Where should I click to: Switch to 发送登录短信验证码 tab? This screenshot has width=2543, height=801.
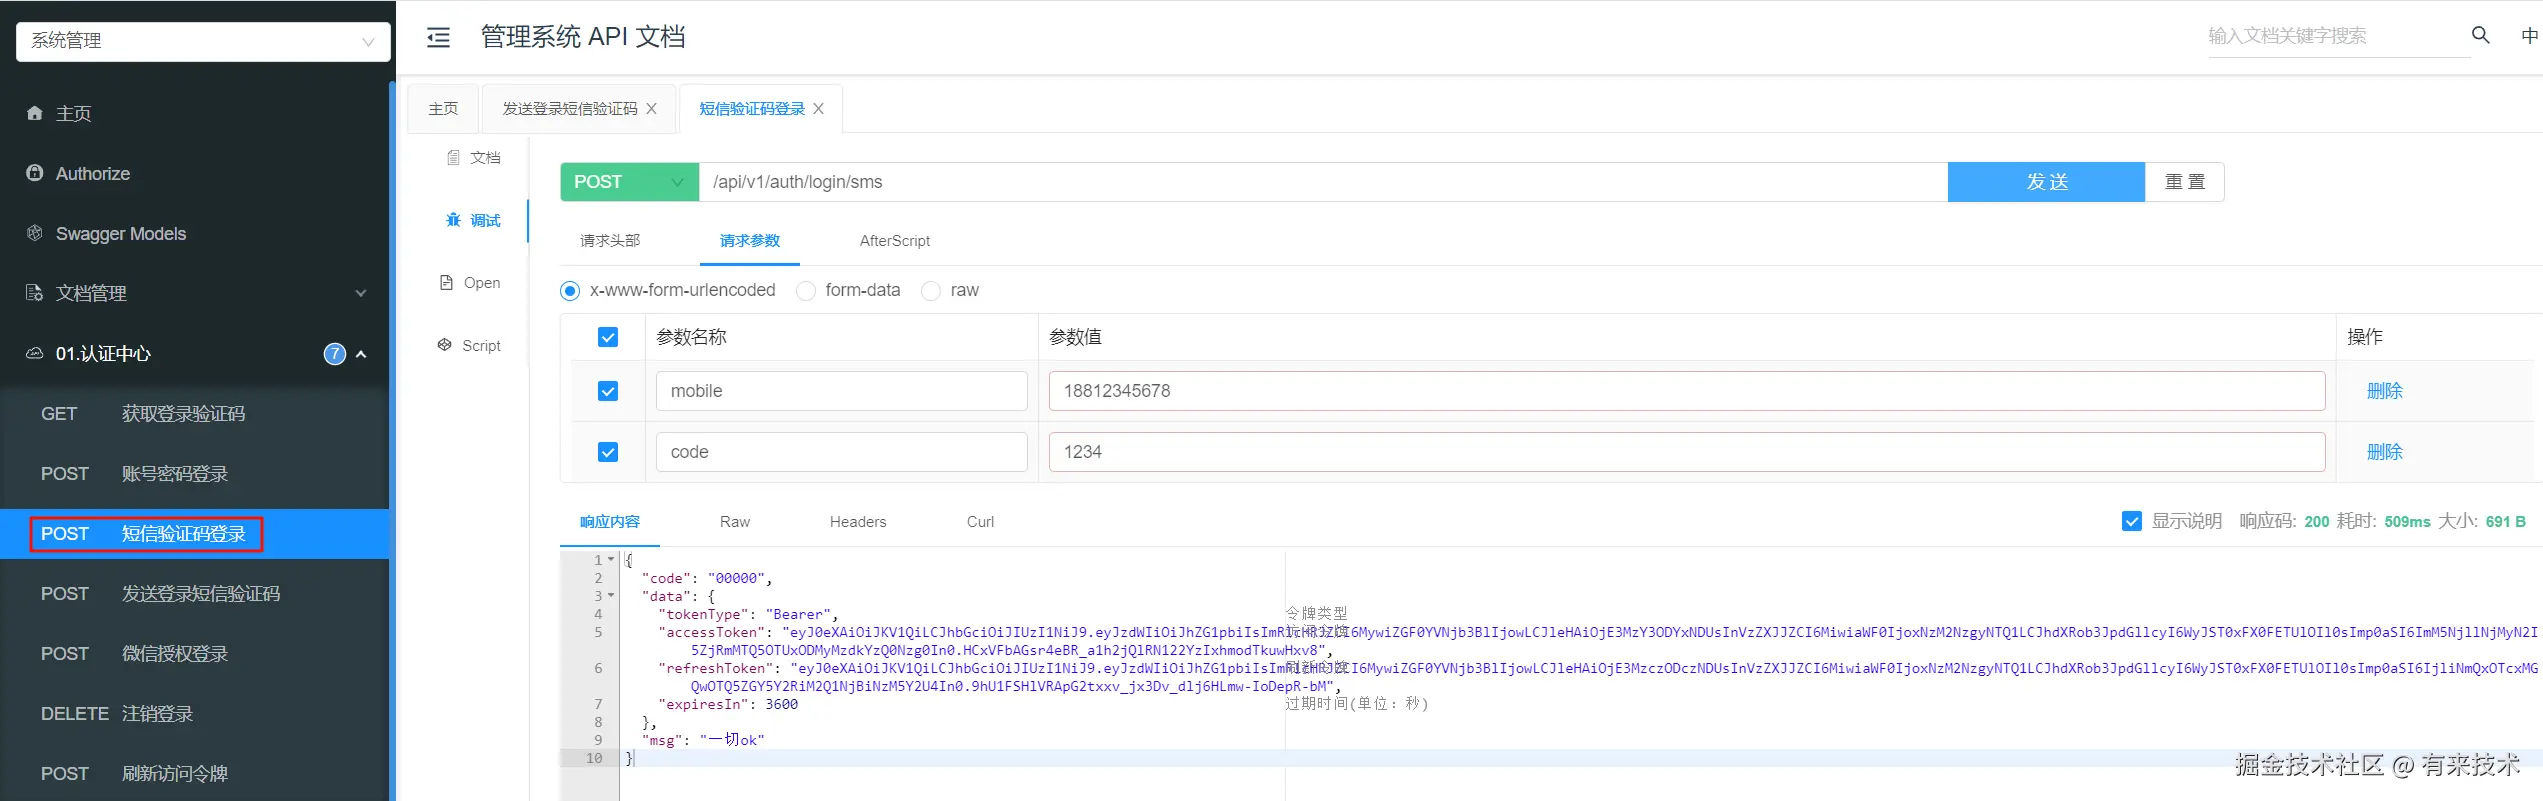570,108
